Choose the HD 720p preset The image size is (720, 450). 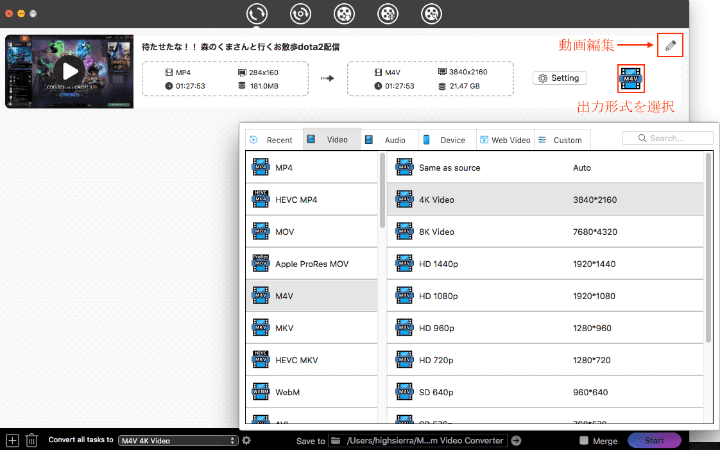[545, 360]
